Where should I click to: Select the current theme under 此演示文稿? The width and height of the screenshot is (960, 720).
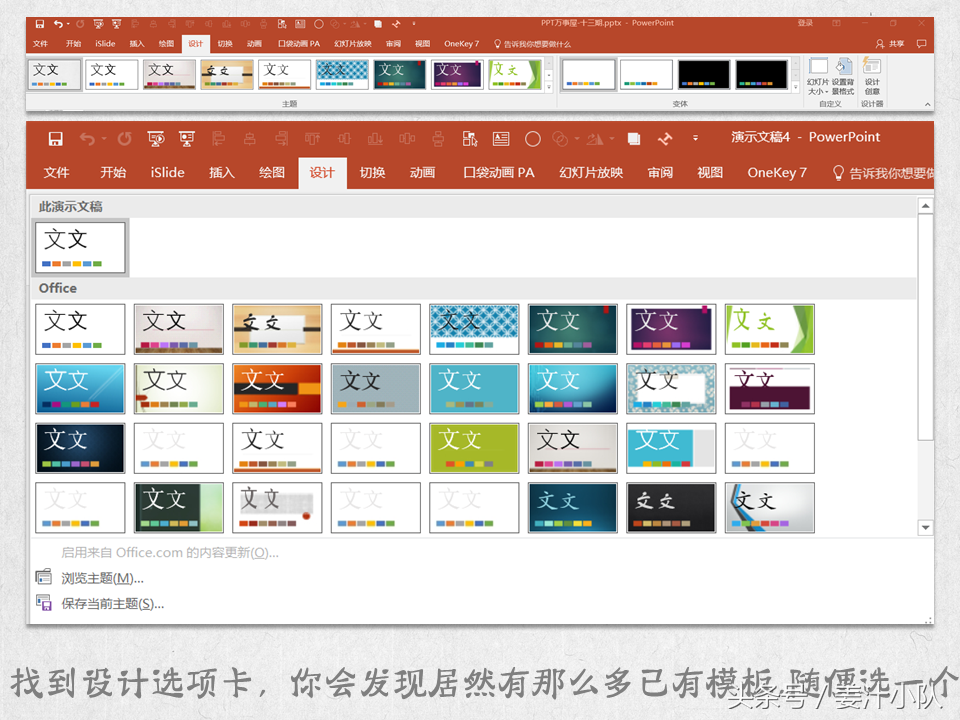tap(80, 247)
